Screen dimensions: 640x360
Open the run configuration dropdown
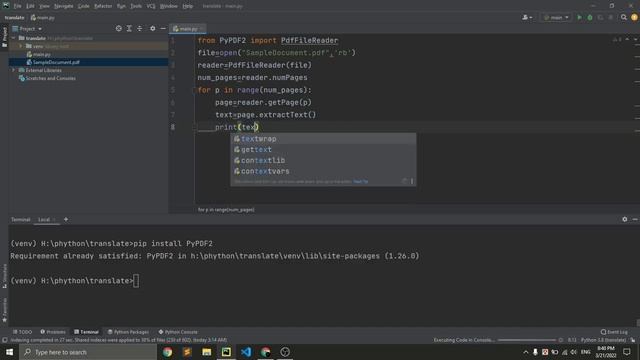click(556, 18)
